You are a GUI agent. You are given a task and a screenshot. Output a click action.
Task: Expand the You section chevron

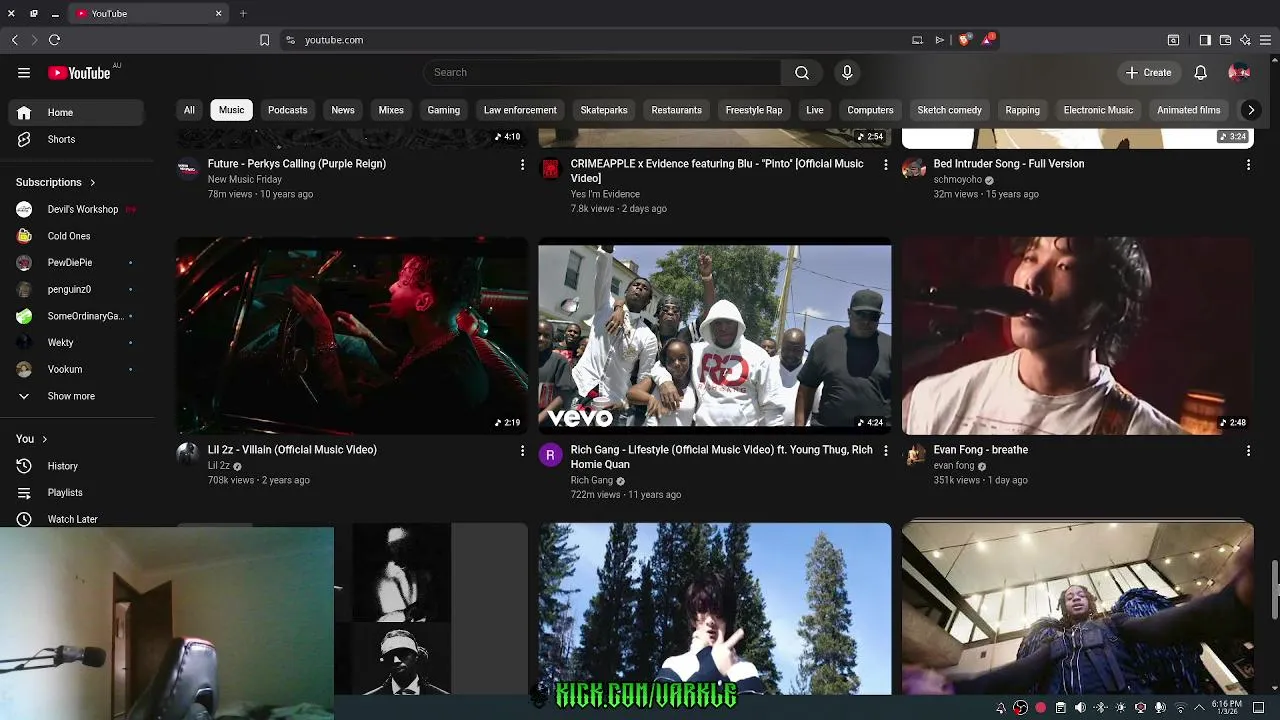[44, 439]
